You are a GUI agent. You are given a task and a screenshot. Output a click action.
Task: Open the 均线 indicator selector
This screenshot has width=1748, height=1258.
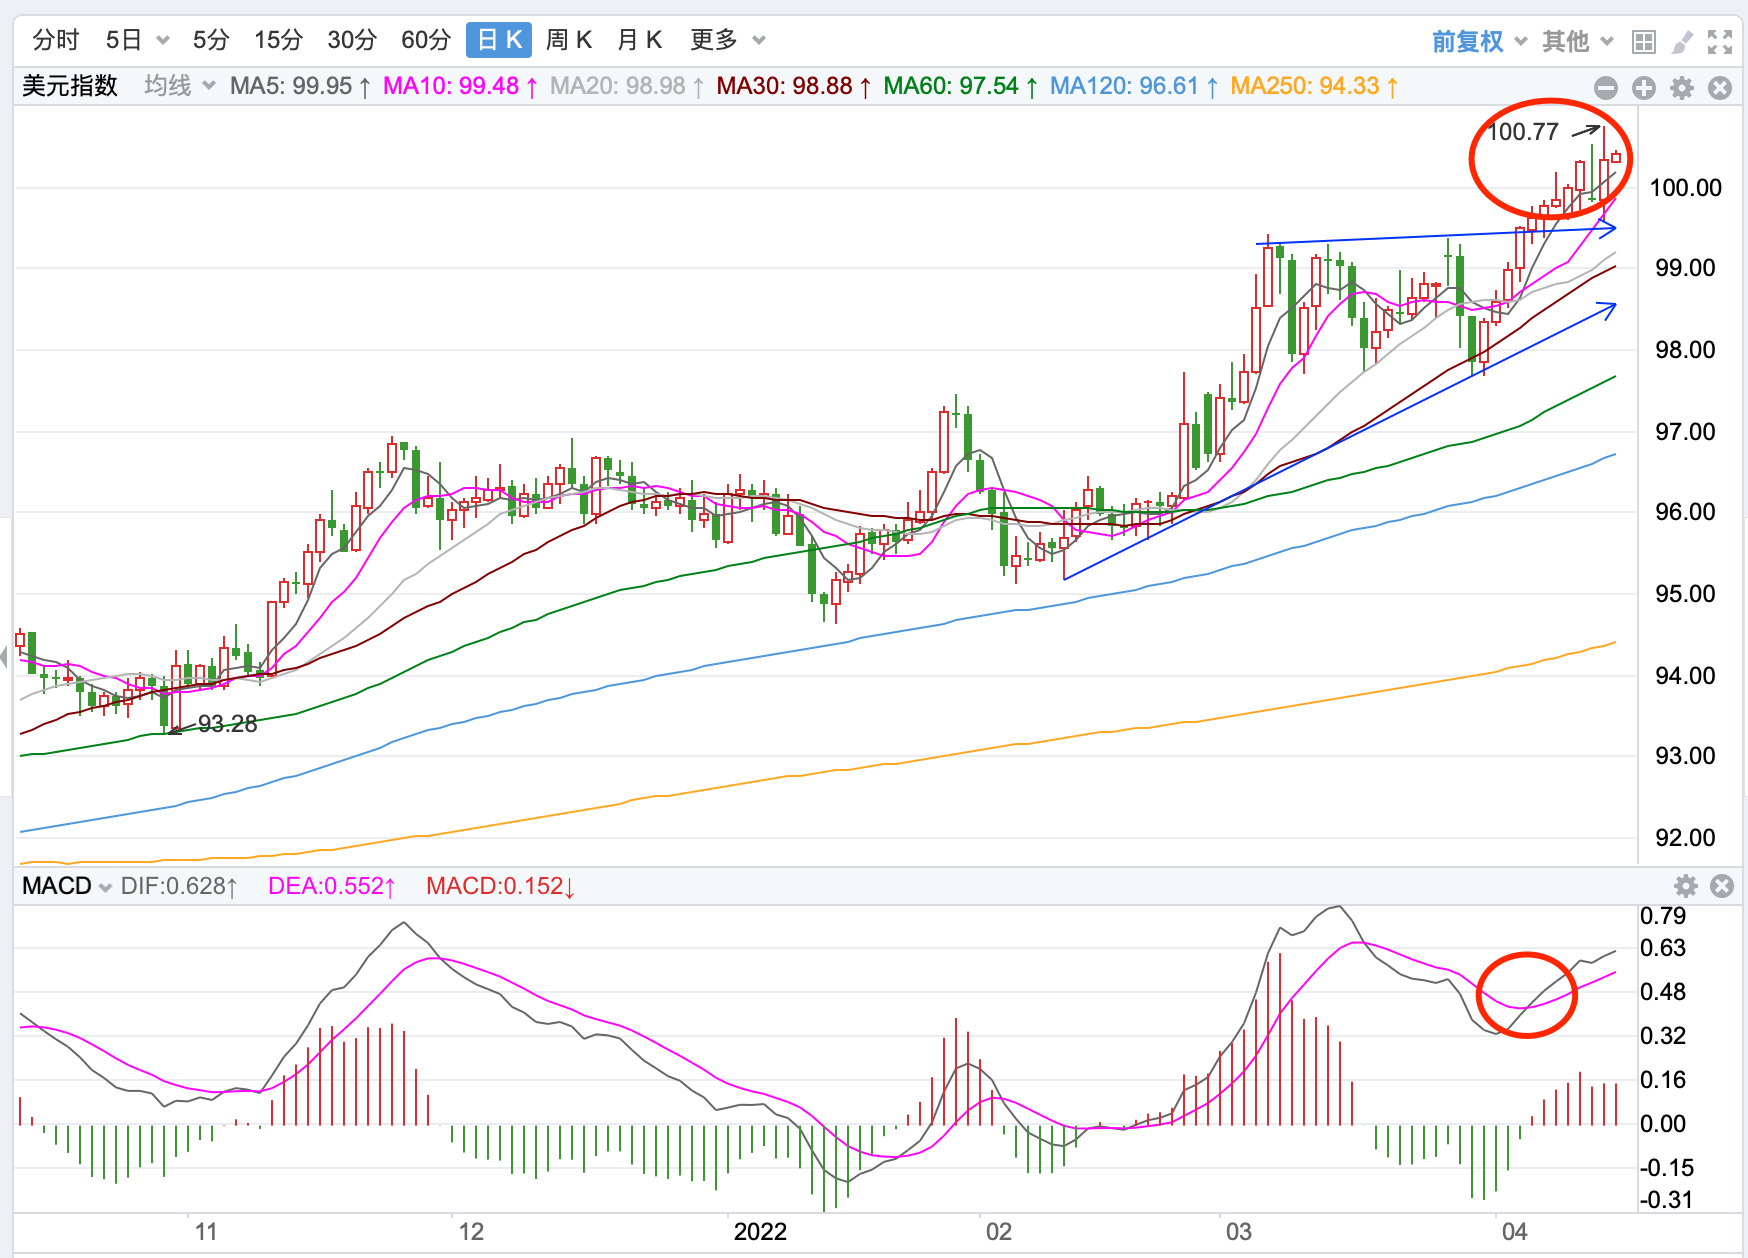[x=179, y=86]
